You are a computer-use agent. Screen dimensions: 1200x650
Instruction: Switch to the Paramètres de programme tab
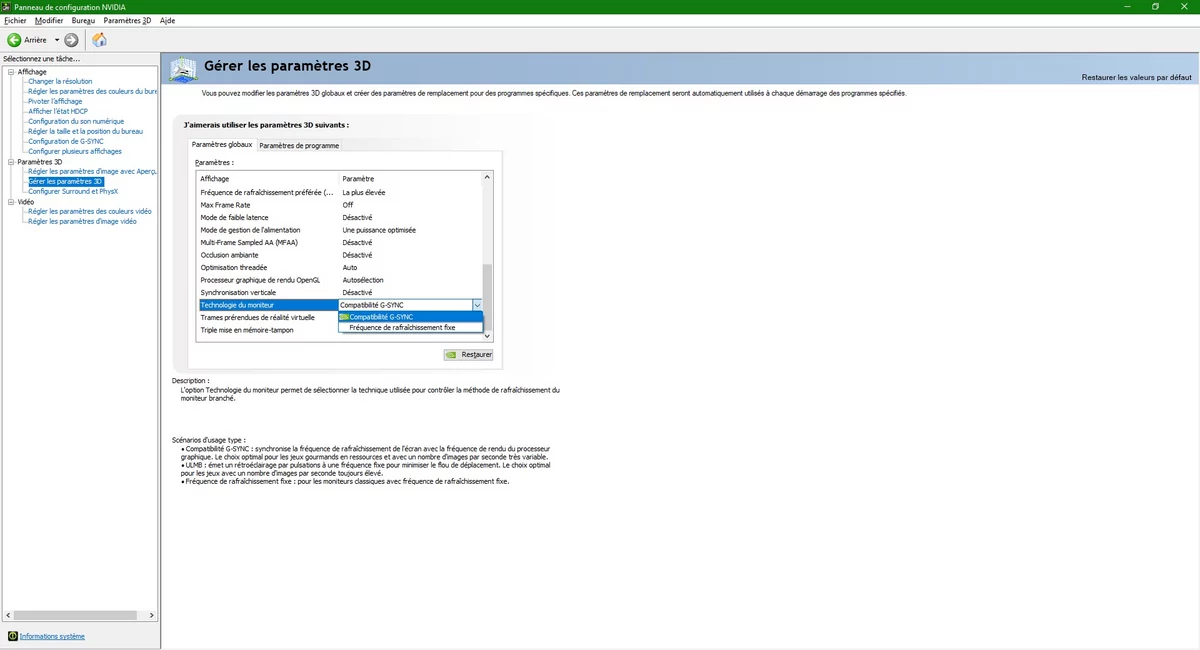coord(299,145)
